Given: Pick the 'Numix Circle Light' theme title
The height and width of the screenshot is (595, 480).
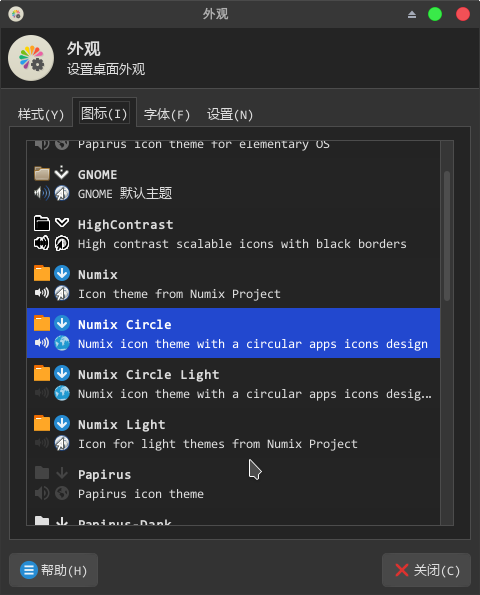Looking at the screenshot, I should point(148,375).
